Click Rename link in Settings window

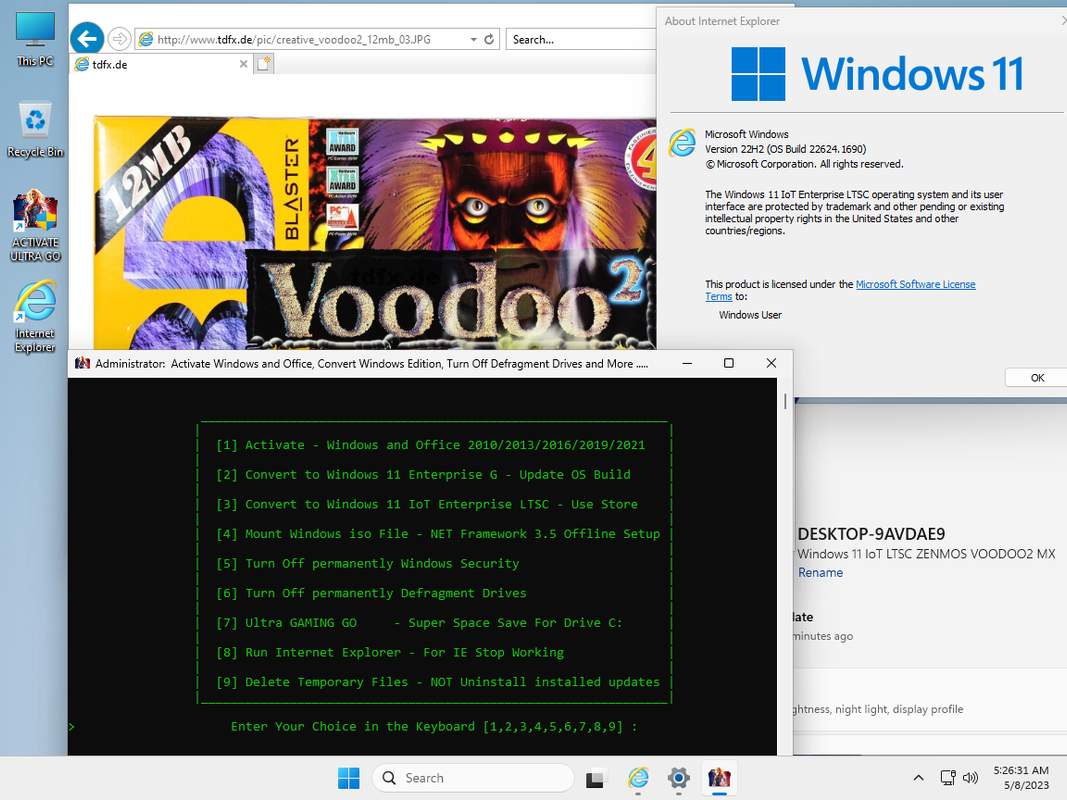click(820, 573)
